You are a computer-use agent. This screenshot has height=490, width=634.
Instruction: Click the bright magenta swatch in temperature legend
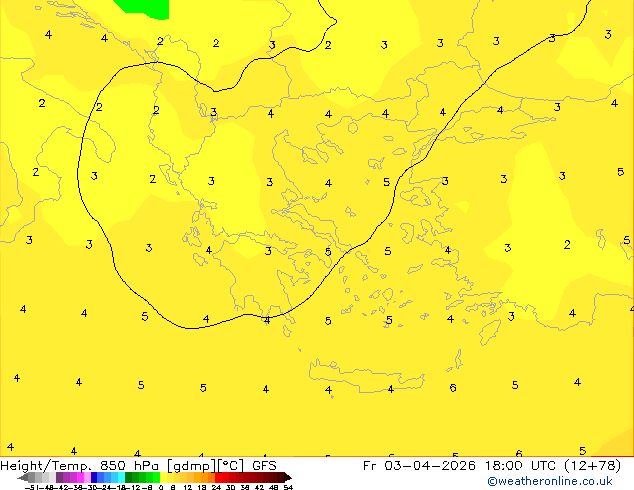(x=80, y=477)
